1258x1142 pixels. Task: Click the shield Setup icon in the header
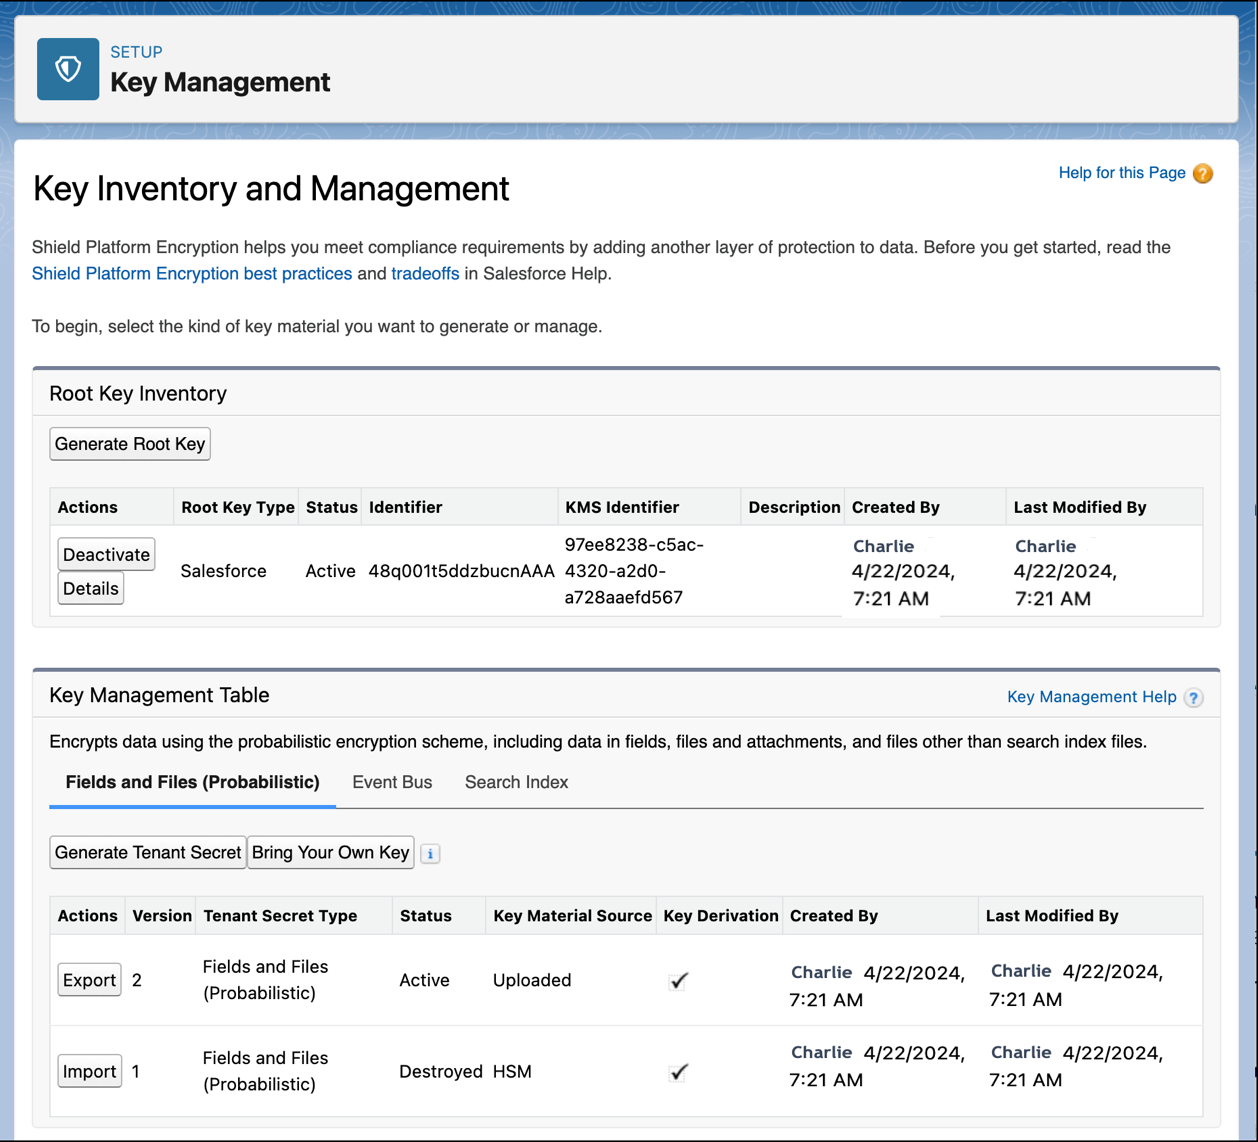[67, 69]
